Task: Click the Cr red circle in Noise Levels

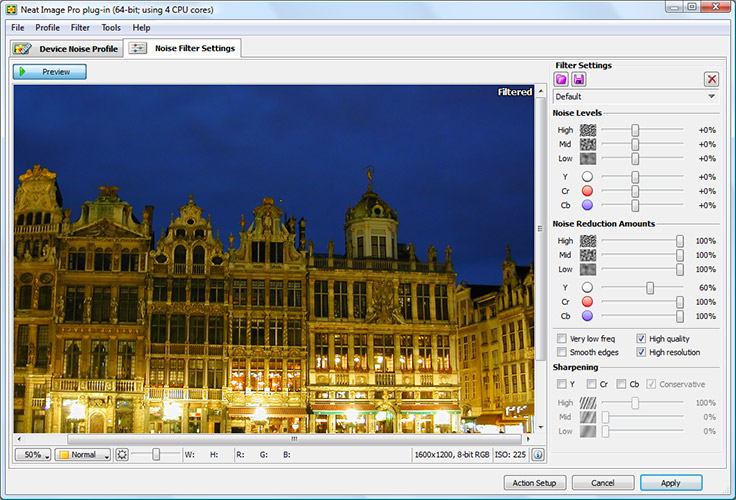Action: [587, 191]
